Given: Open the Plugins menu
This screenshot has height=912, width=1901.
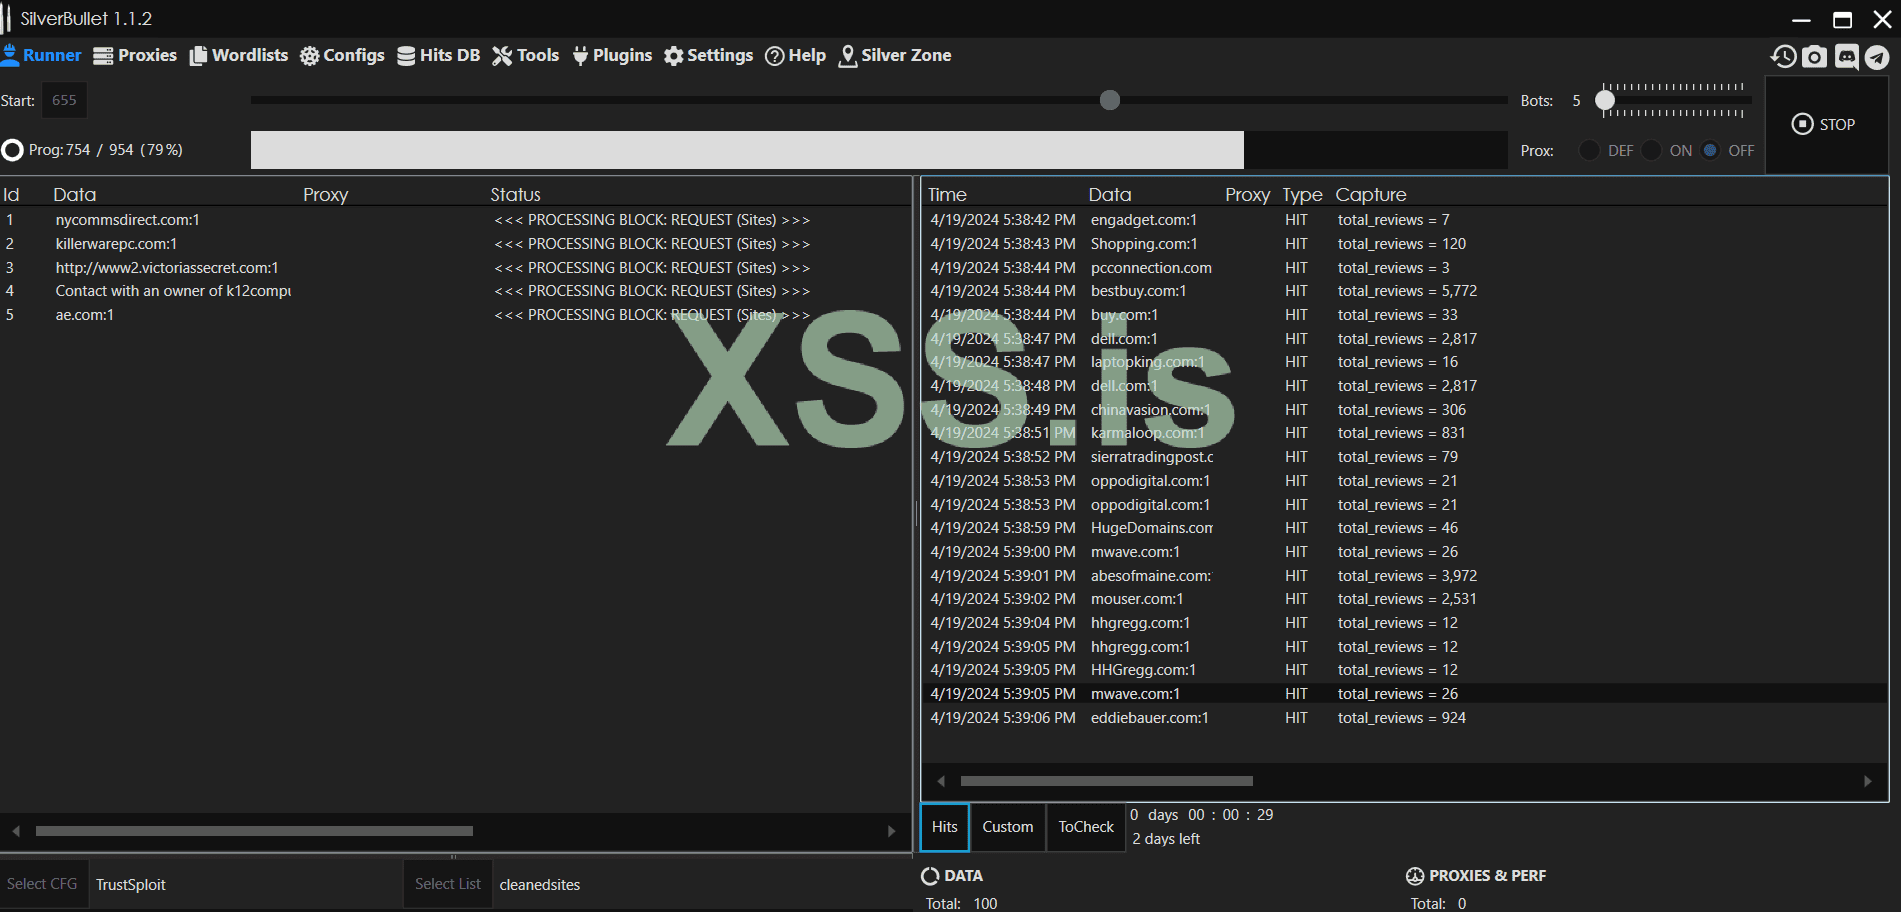Looking at the screenshot, I should [612, 55].
